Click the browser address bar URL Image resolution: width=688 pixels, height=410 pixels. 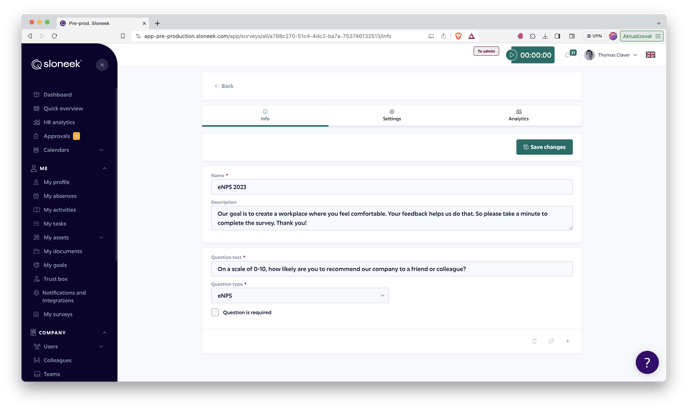coord(268,36)
